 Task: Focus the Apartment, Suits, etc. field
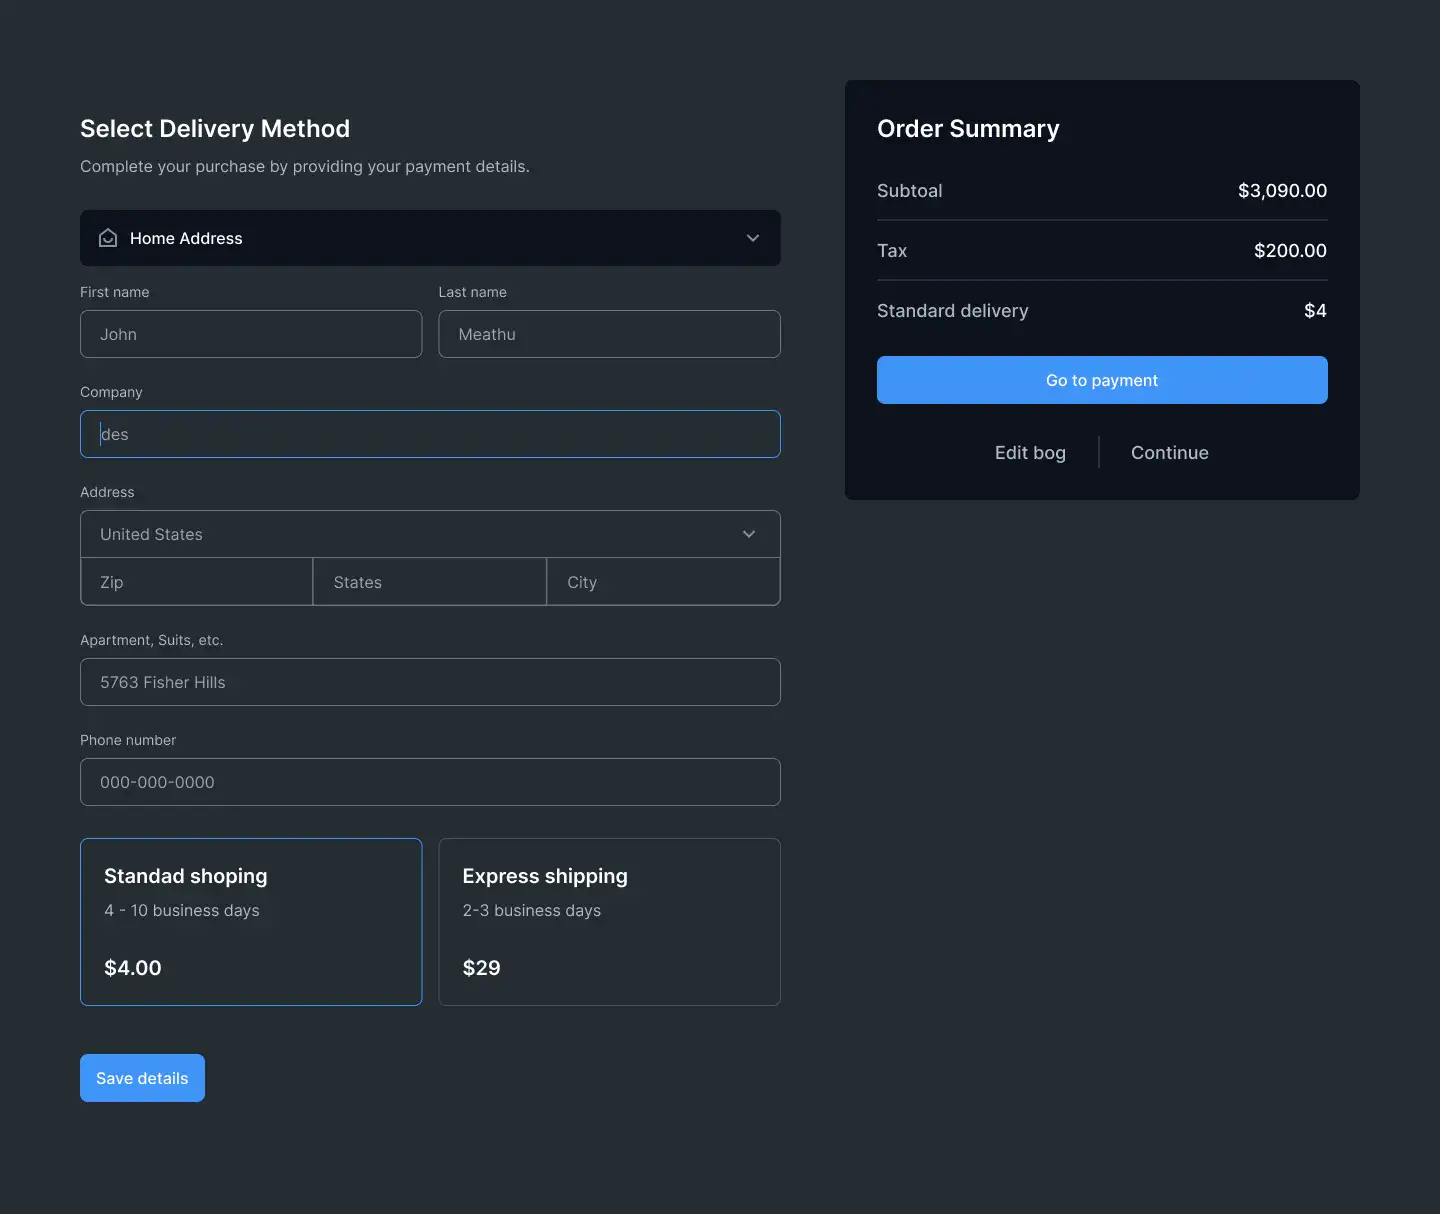pos(430,682)
